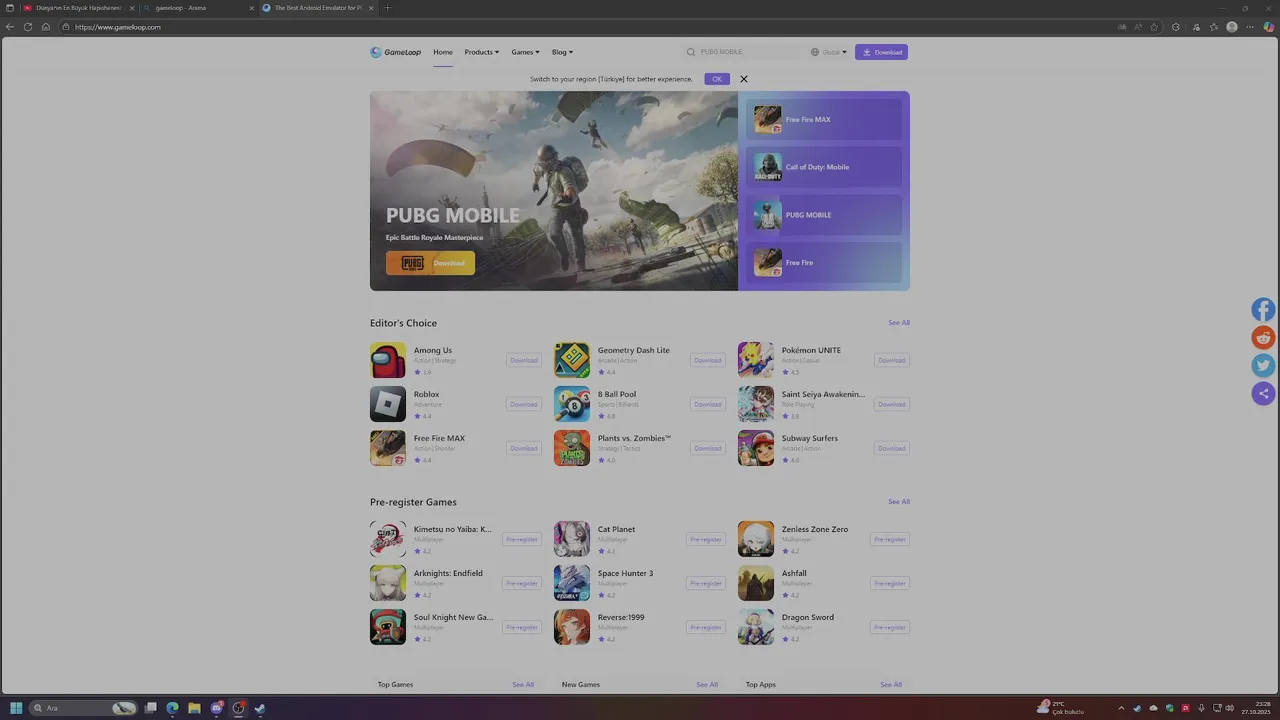
Task: Go to the Home nav item
Action: pos(443,52)
